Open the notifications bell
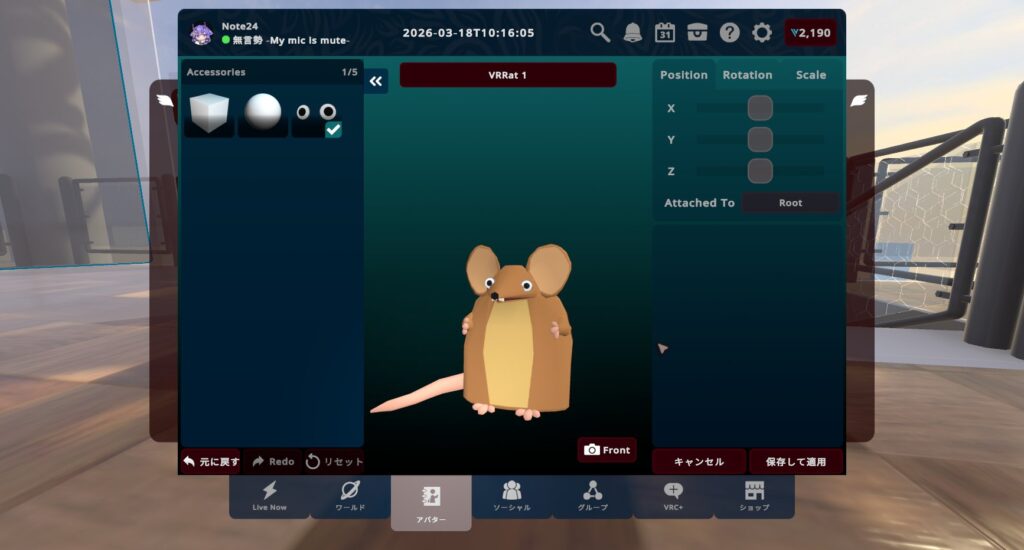 (632, 33)
